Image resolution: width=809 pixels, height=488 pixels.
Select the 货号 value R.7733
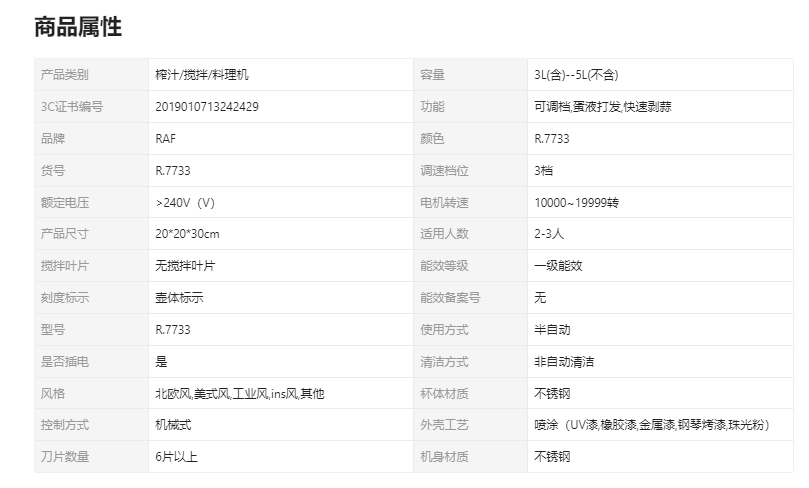(x=173, y=171)
